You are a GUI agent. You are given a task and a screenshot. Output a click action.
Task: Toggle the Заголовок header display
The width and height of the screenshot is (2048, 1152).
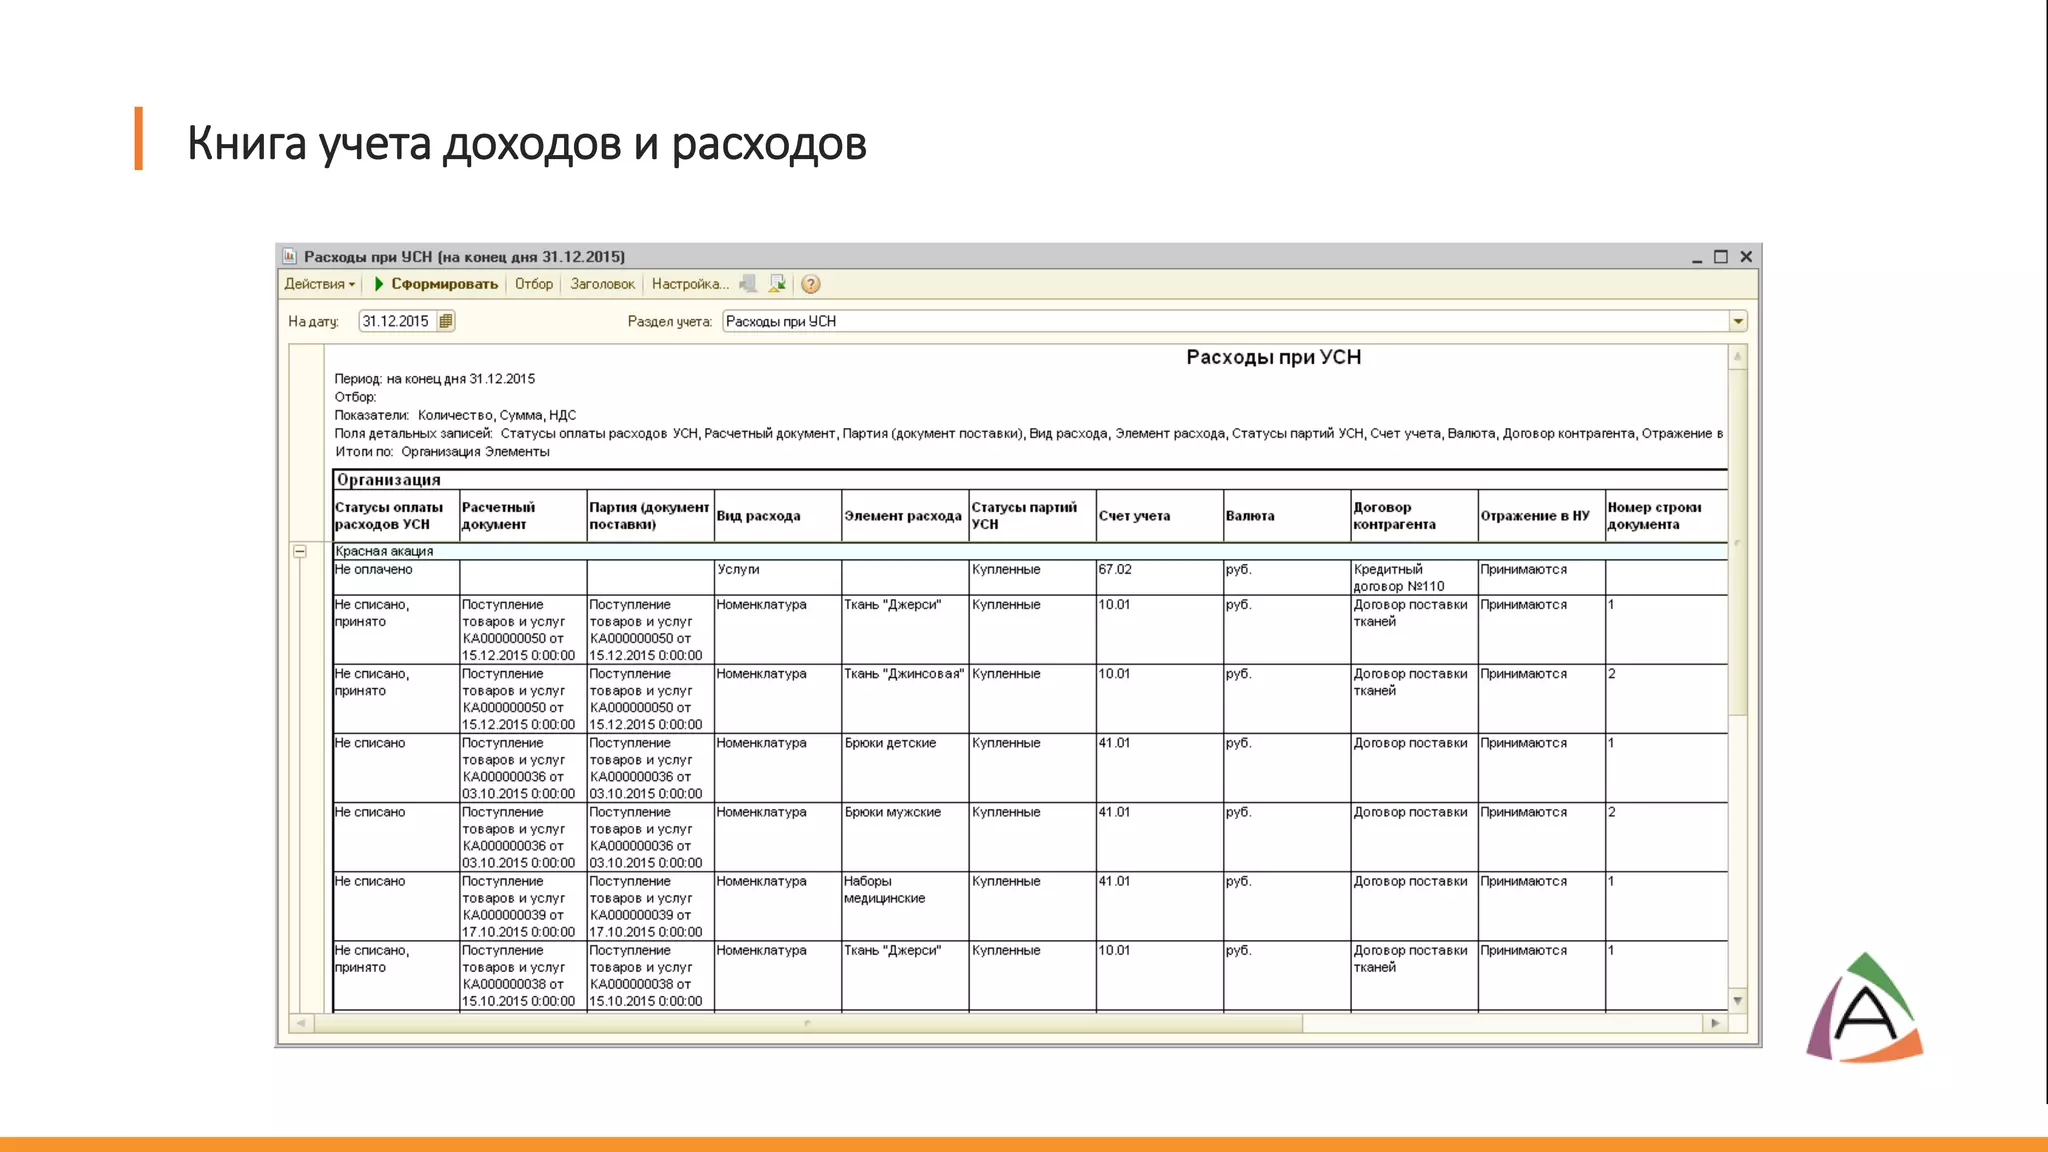[602, 284]
